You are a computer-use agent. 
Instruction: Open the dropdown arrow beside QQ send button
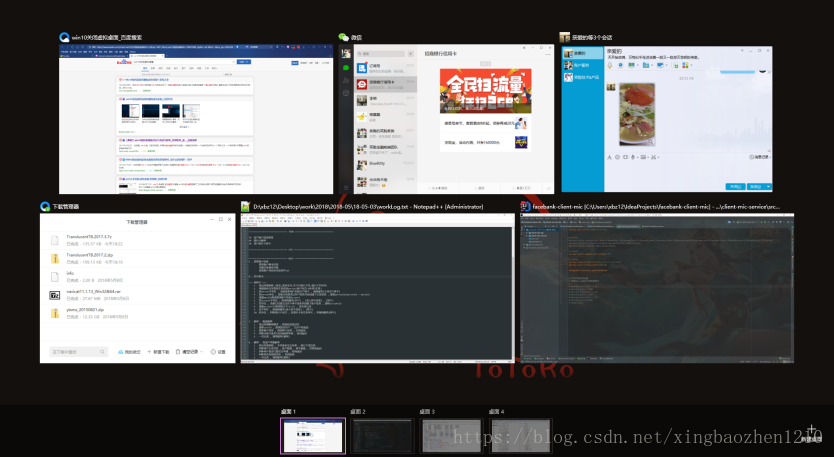[x=769, y=187]
